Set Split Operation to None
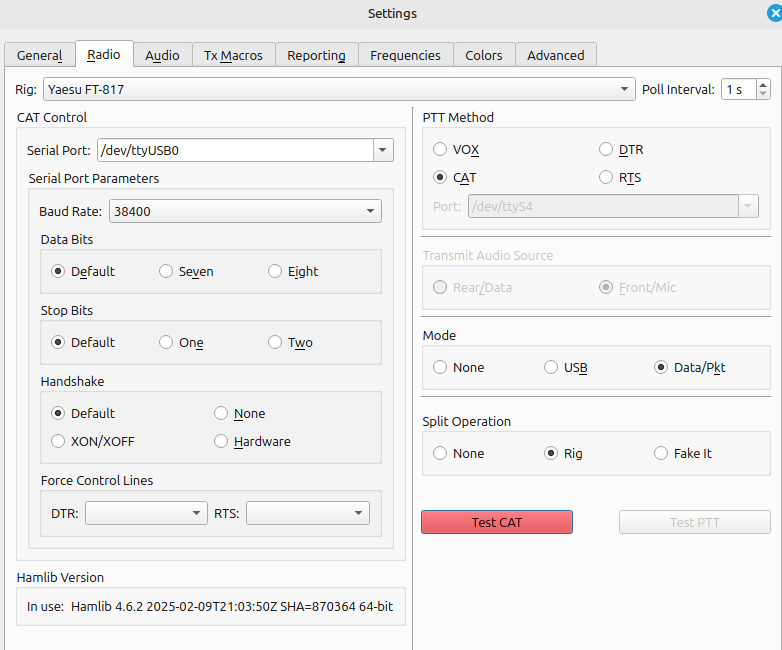The height and width of the screenshot is (650, 782). [x=458, y=453]
